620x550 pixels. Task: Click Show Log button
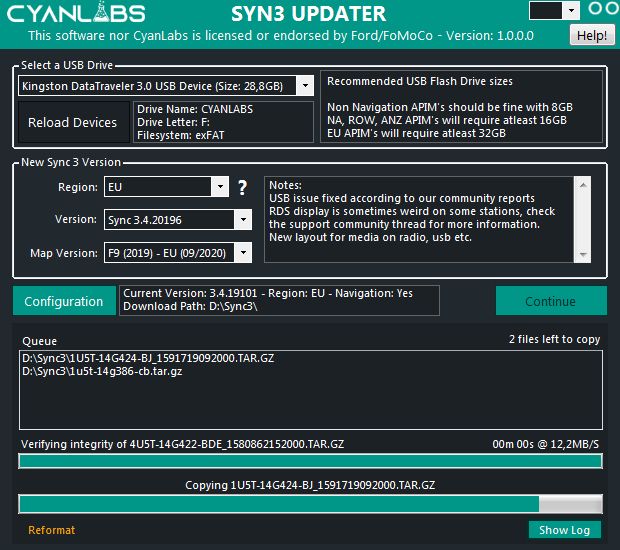565,530
